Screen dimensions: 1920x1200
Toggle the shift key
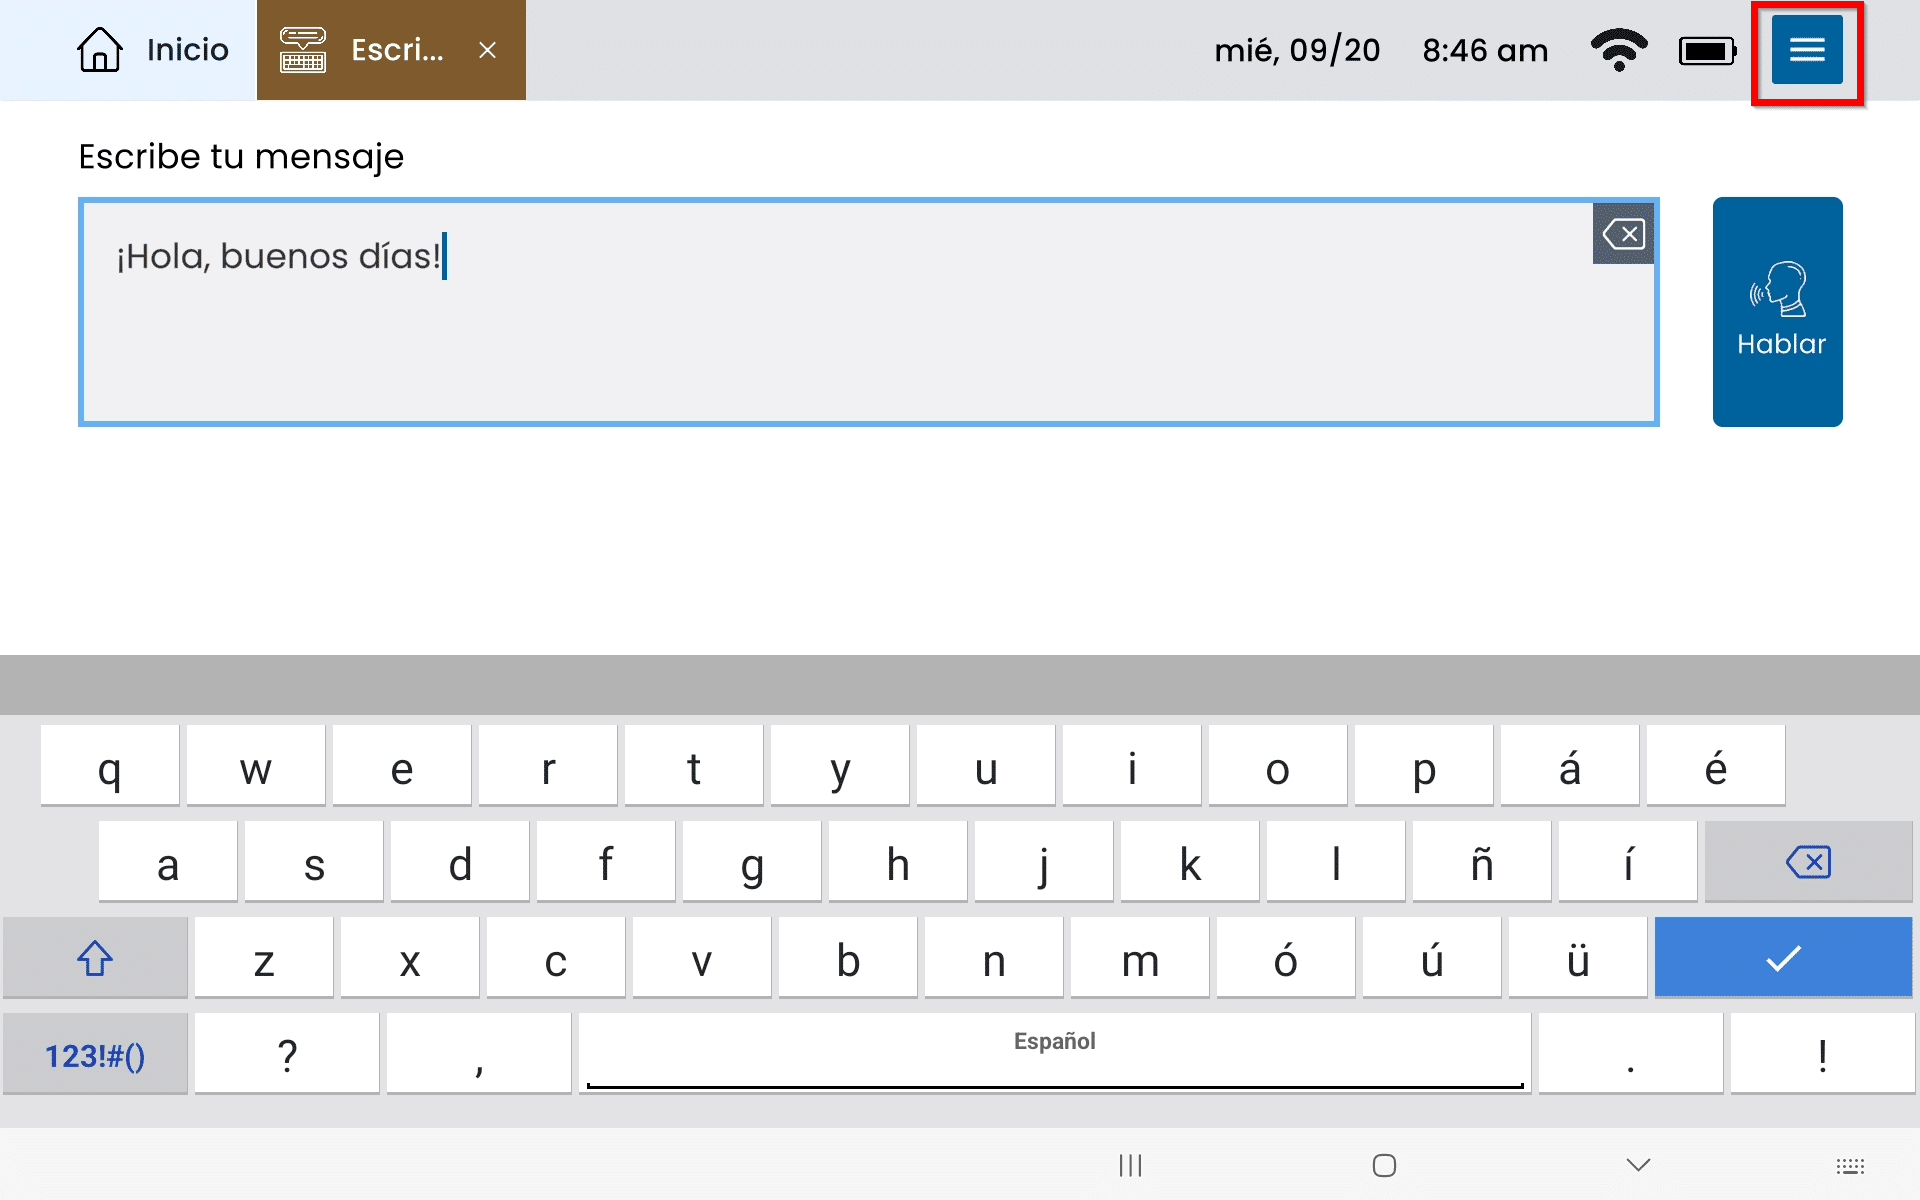pos(95,958)
